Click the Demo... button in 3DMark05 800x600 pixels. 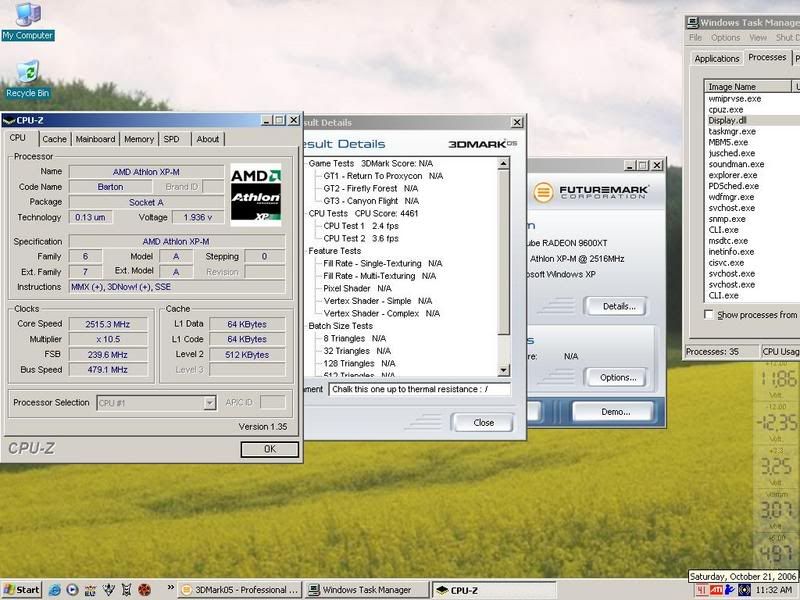[615, 412]
